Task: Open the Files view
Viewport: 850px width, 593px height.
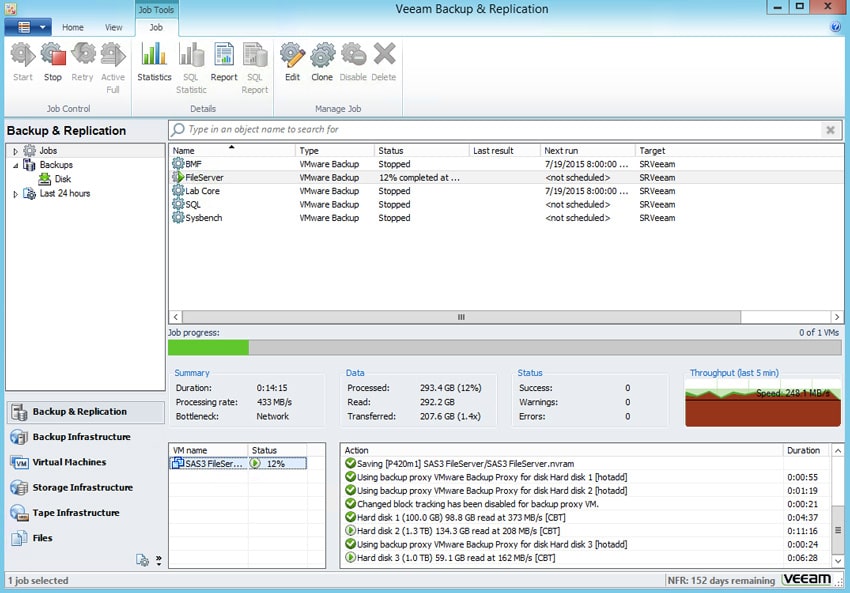Action: (x=86, y=538)
